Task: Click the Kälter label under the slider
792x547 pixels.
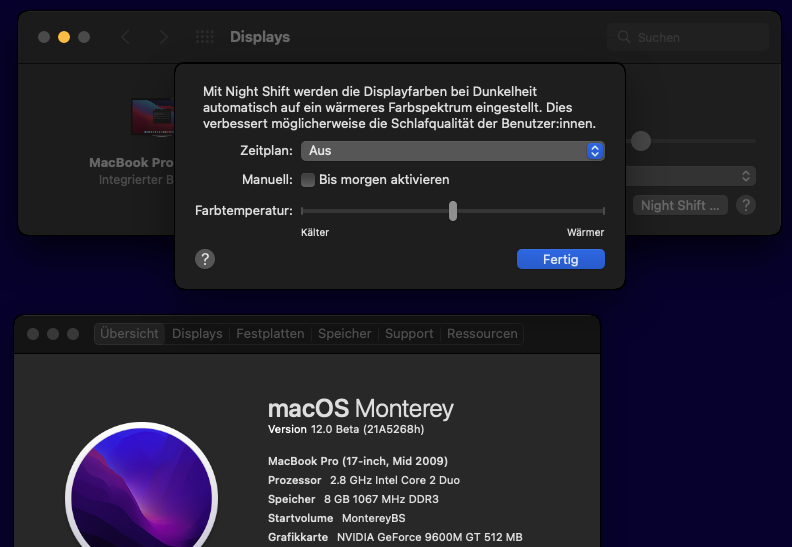Action: (315, 232)
